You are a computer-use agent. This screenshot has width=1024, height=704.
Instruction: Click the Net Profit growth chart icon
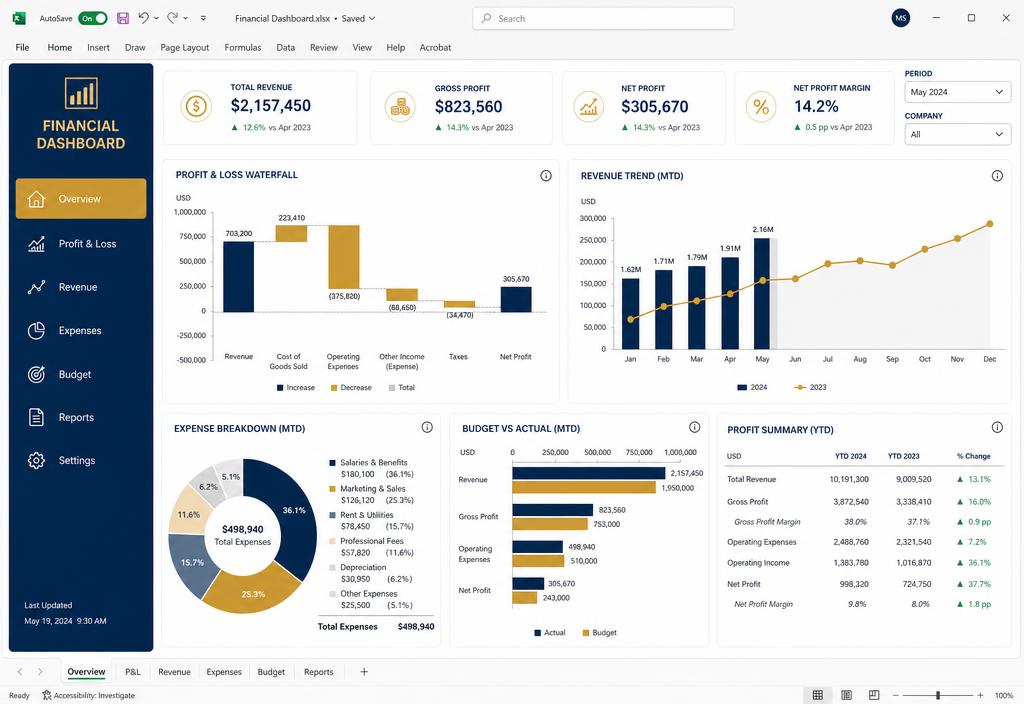click(x=588, y=106)
